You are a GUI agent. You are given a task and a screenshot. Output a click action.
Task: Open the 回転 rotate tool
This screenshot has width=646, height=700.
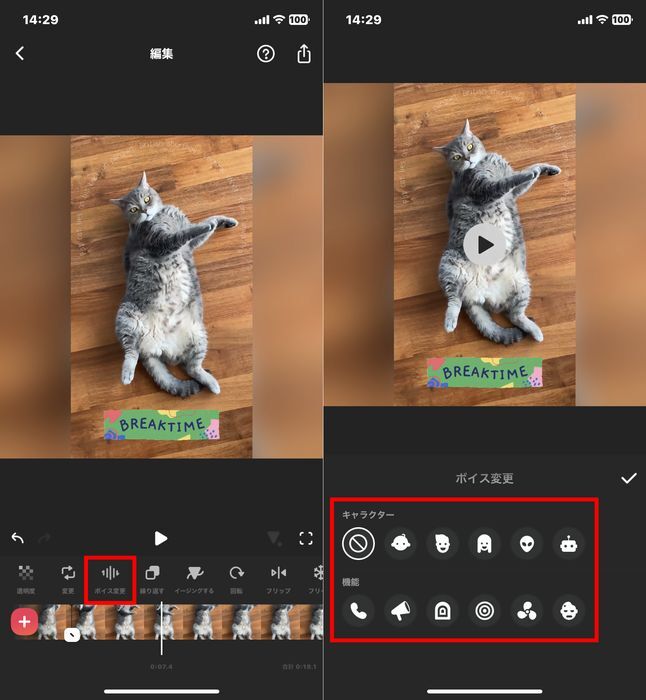pos(237,578)
